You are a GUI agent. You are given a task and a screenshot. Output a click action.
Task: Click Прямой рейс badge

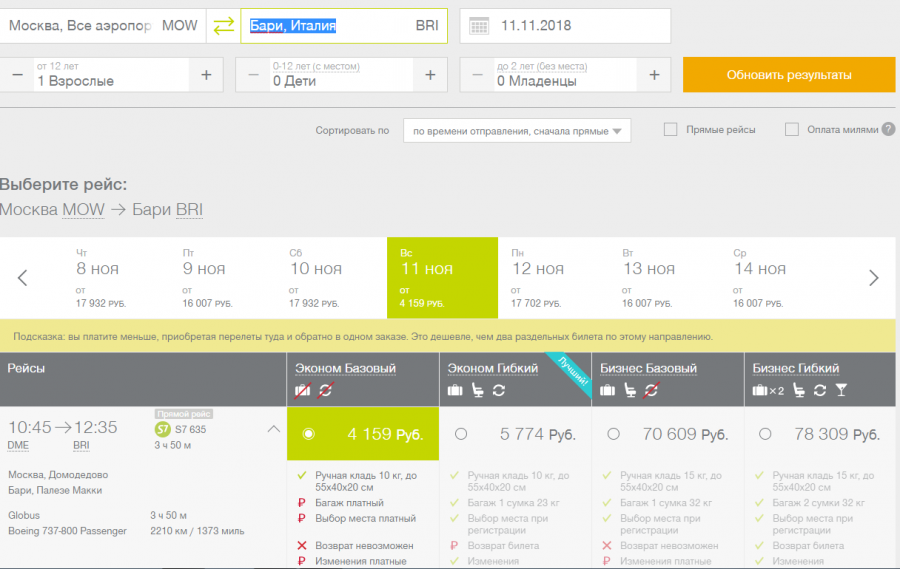(x=184, y=413)
